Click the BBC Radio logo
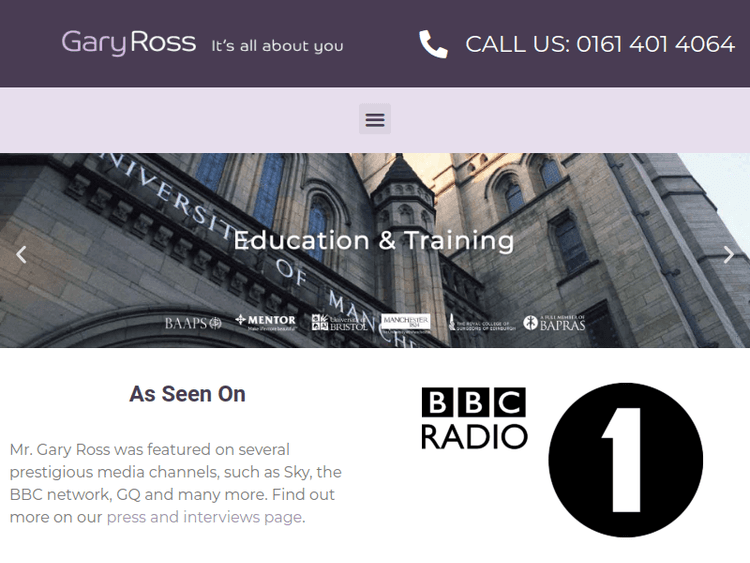This screenshot has width=750, height=563. [473, 419]
